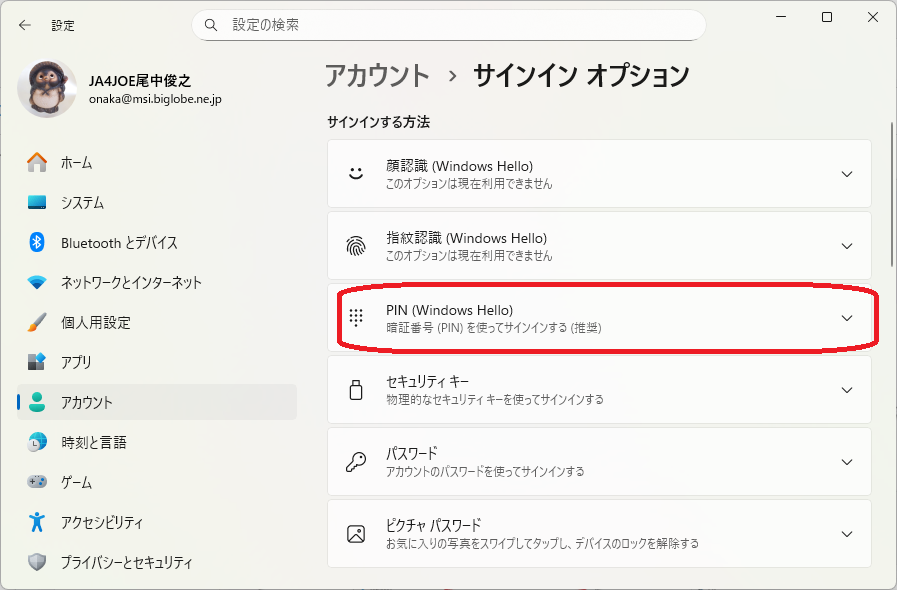Click the picture password image icon

click(356, 534)
